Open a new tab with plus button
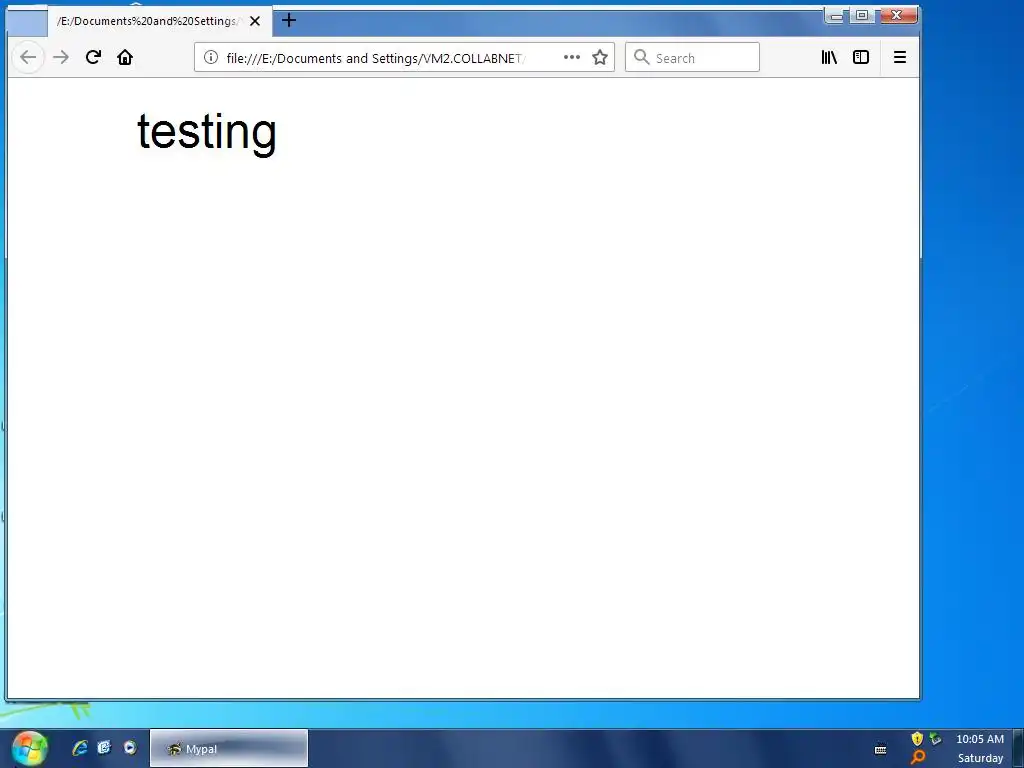 click(289, 21)
